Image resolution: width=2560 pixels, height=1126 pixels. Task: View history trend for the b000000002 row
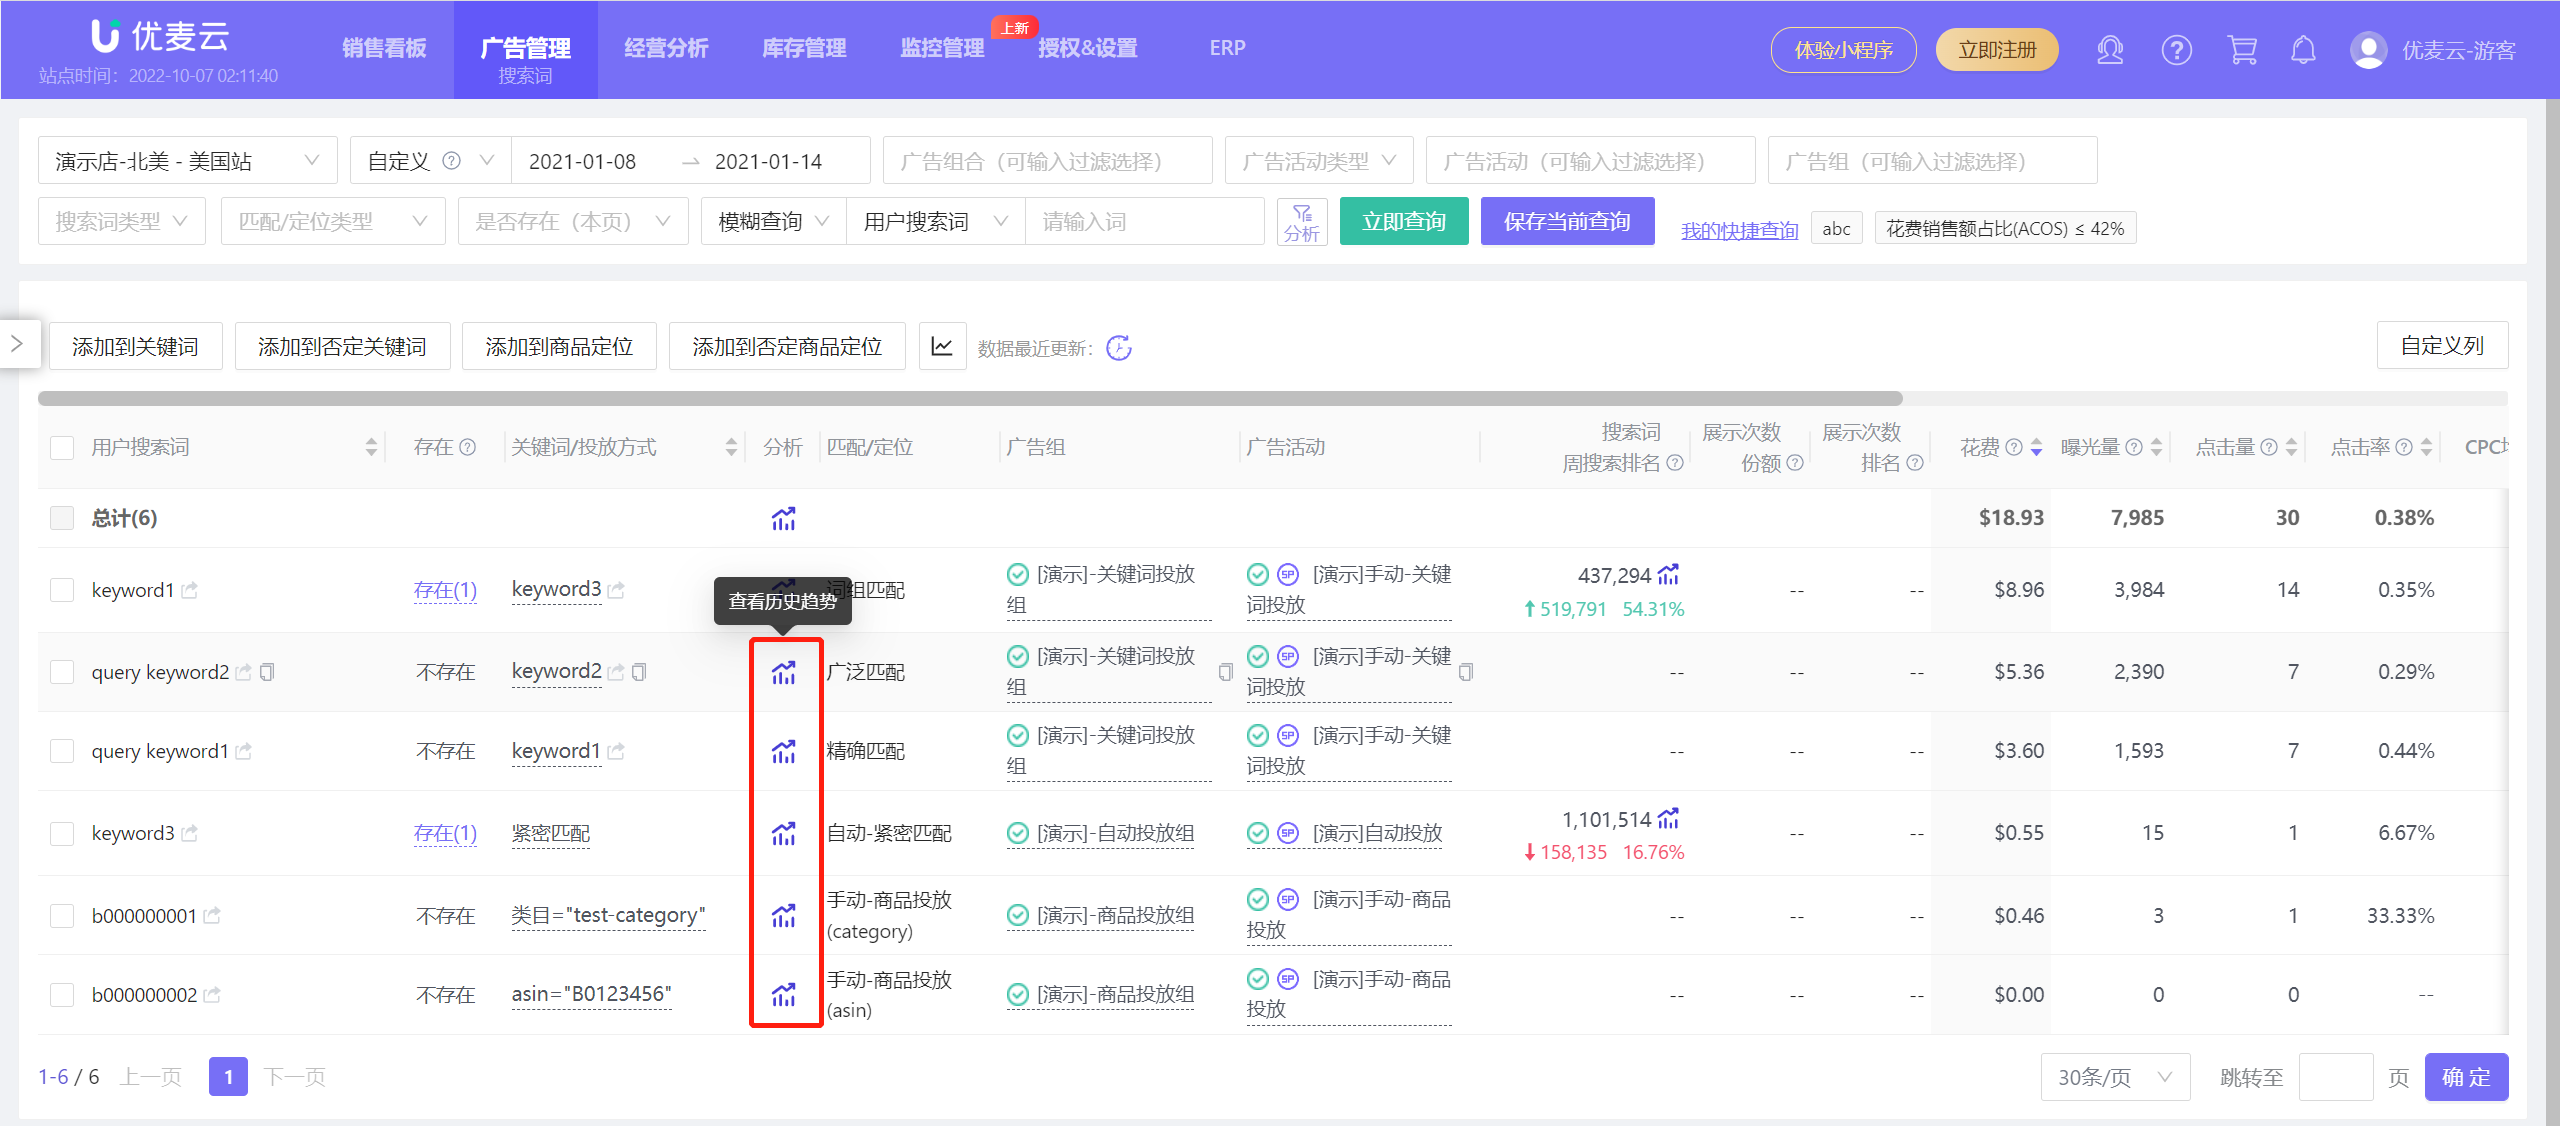(x=783, y=994)
